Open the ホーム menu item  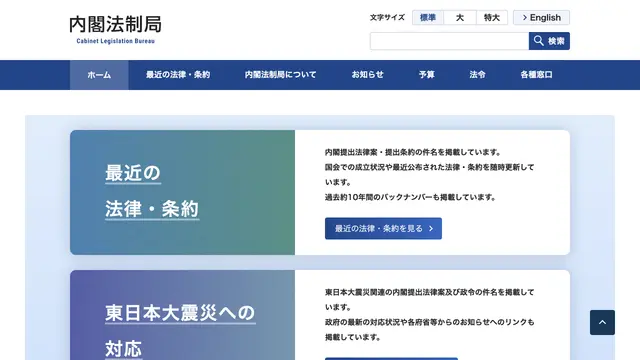click(x=99, y=75)
